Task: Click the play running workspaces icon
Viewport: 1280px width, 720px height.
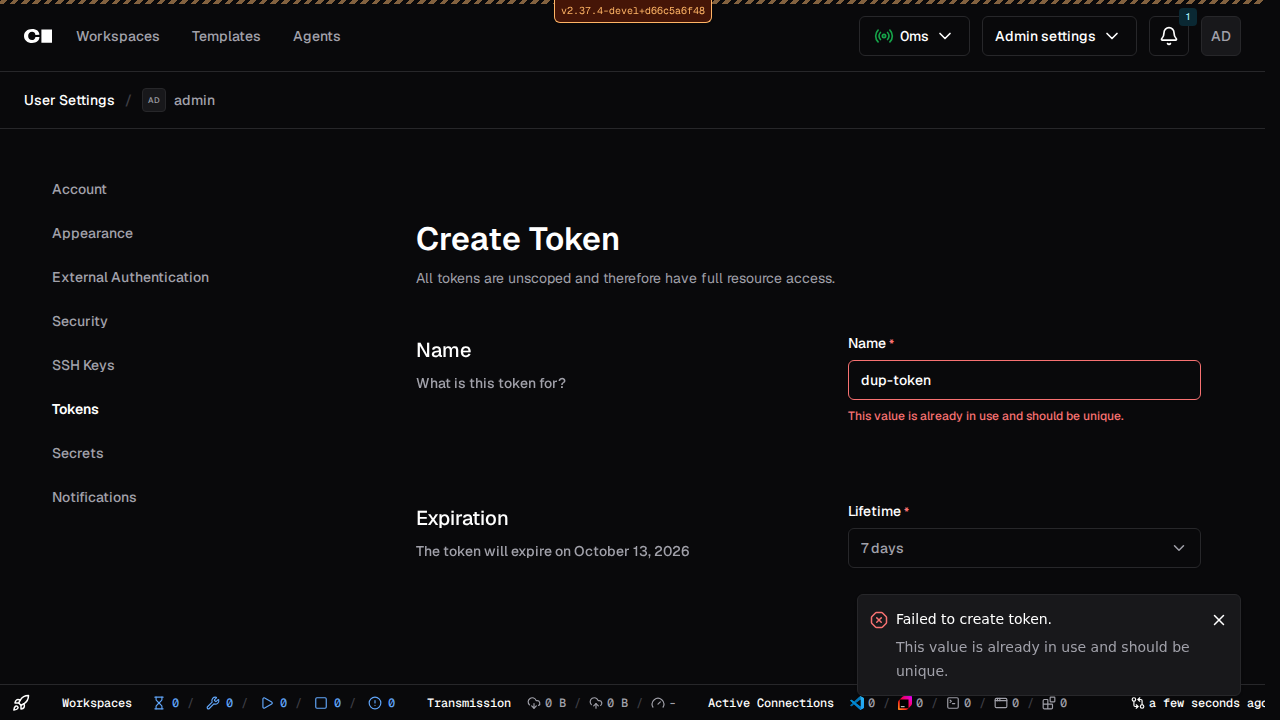Action: coord(267,703)
